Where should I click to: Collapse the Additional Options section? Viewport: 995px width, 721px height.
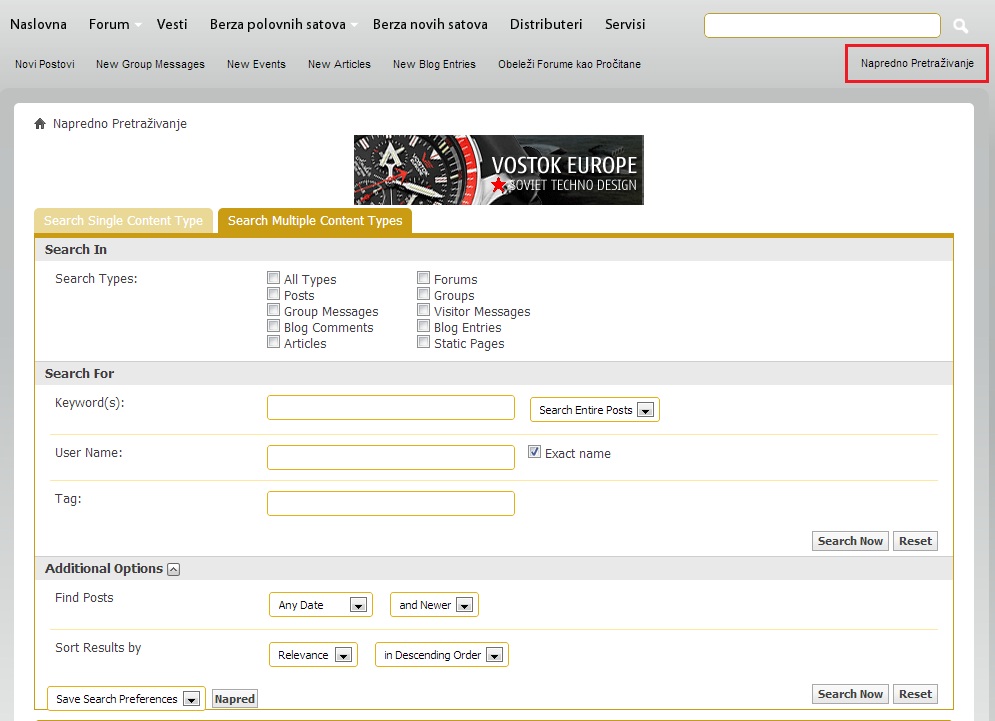[173, 569]
